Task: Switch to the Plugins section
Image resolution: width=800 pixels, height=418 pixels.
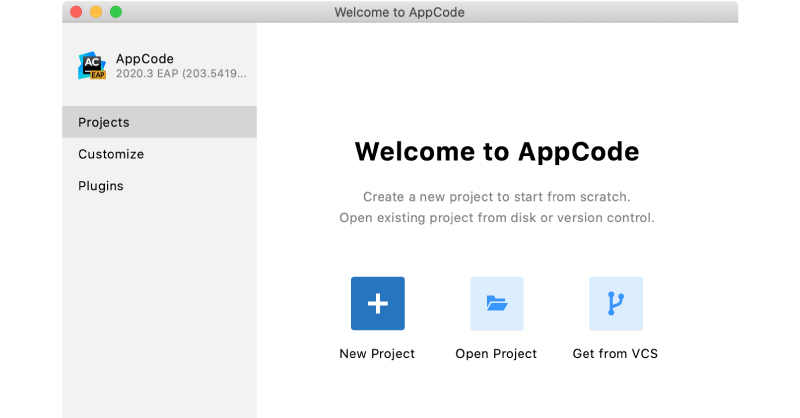Action: pos(159,186)
